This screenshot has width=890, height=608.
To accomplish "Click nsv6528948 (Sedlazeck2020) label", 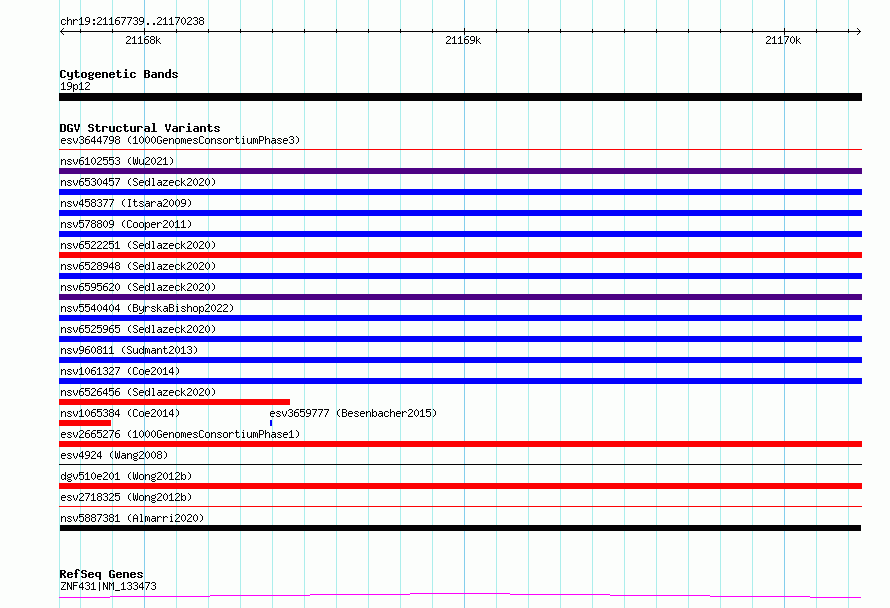I will tap(138, 266).
